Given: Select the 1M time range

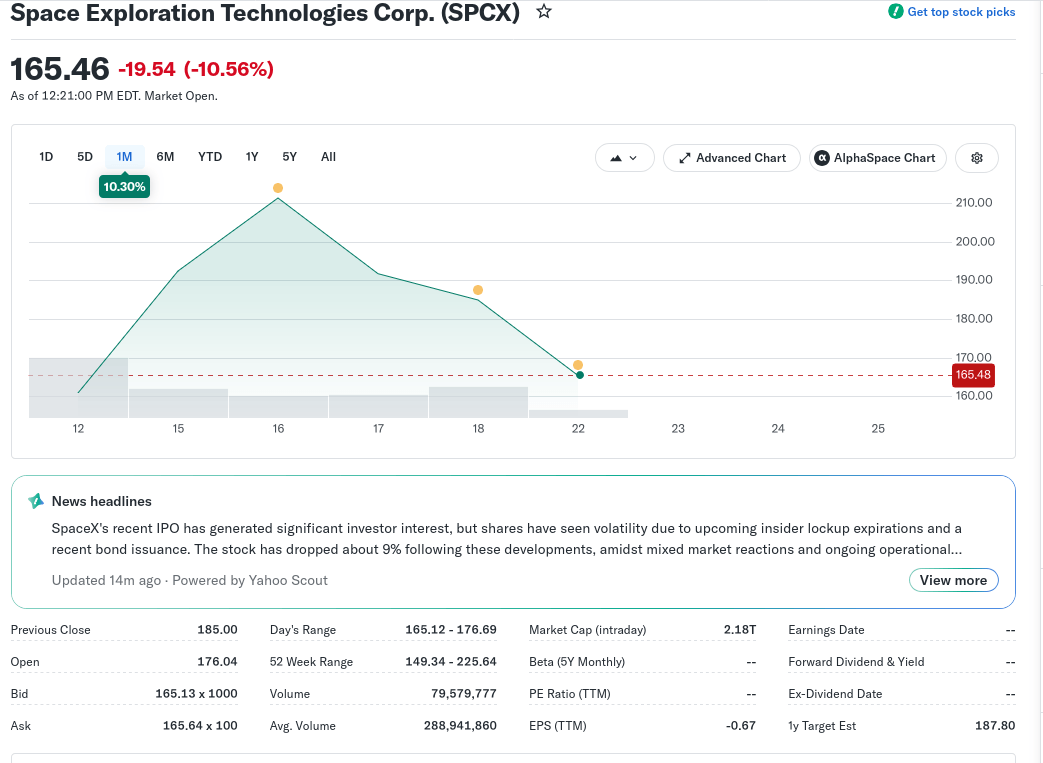Looking at the screenshot, I should tap(124, 157).
